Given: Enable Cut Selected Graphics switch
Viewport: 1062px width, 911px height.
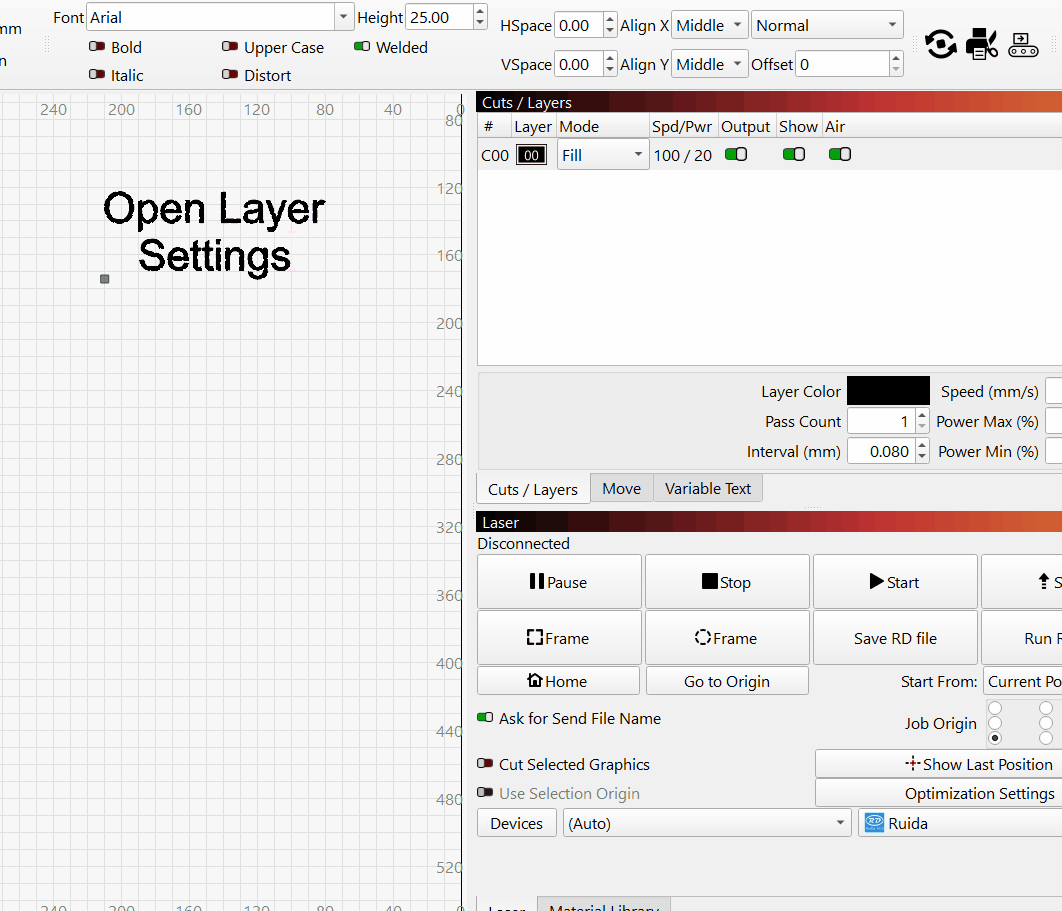Looking at the screenshot, I should [x=485, y=763].
